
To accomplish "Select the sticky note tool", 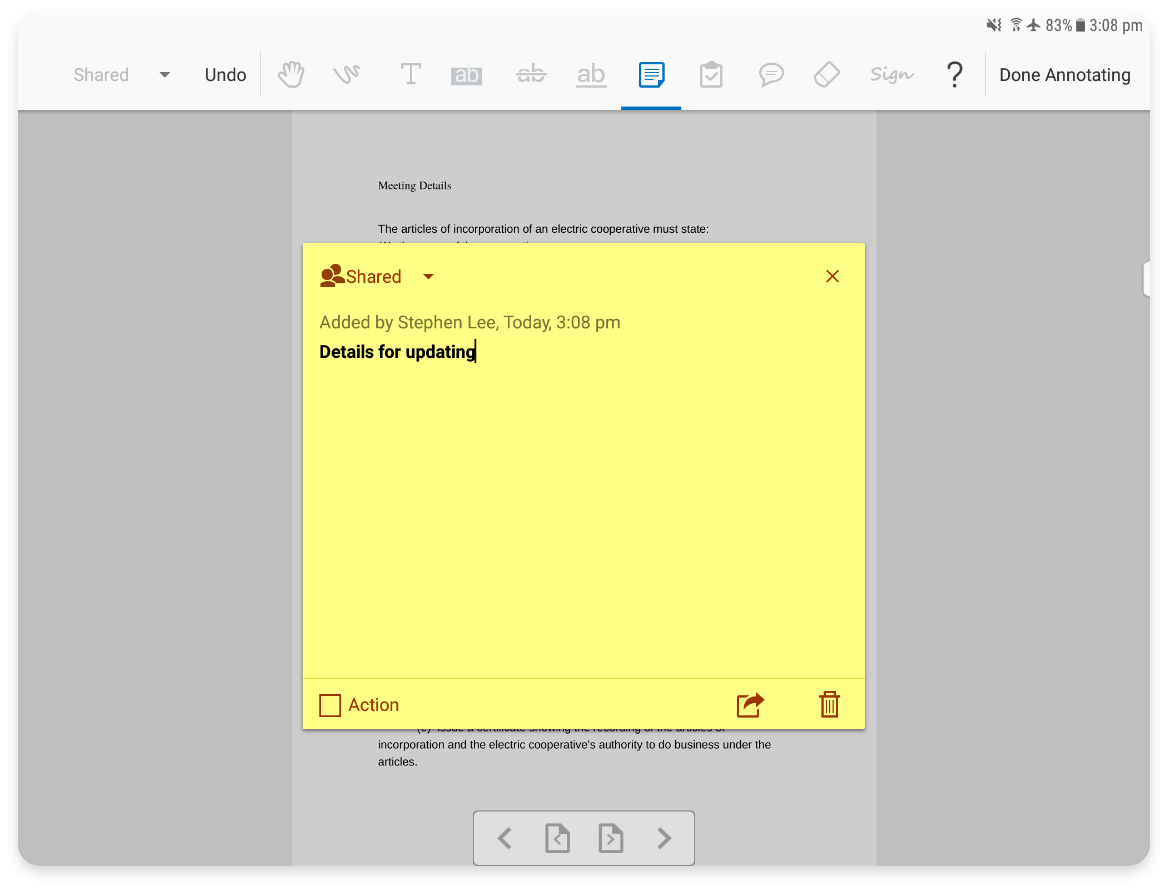I will pyautogui.click(x=651, y=75).
